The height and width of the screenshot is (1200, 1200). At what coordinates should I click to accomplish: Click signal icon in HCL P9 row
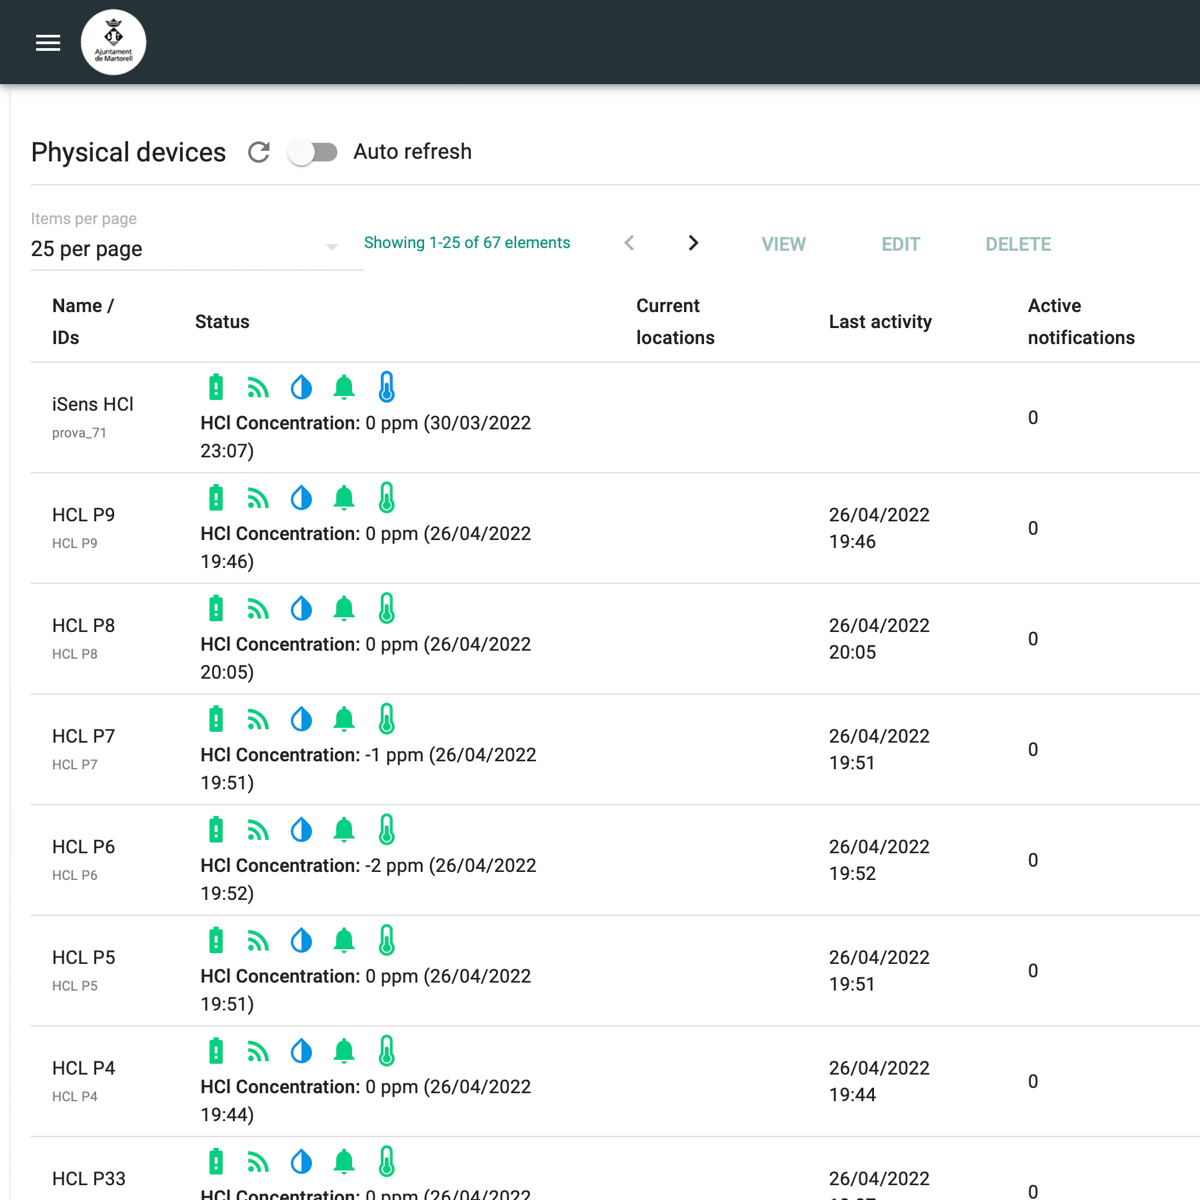click(259, 498)
